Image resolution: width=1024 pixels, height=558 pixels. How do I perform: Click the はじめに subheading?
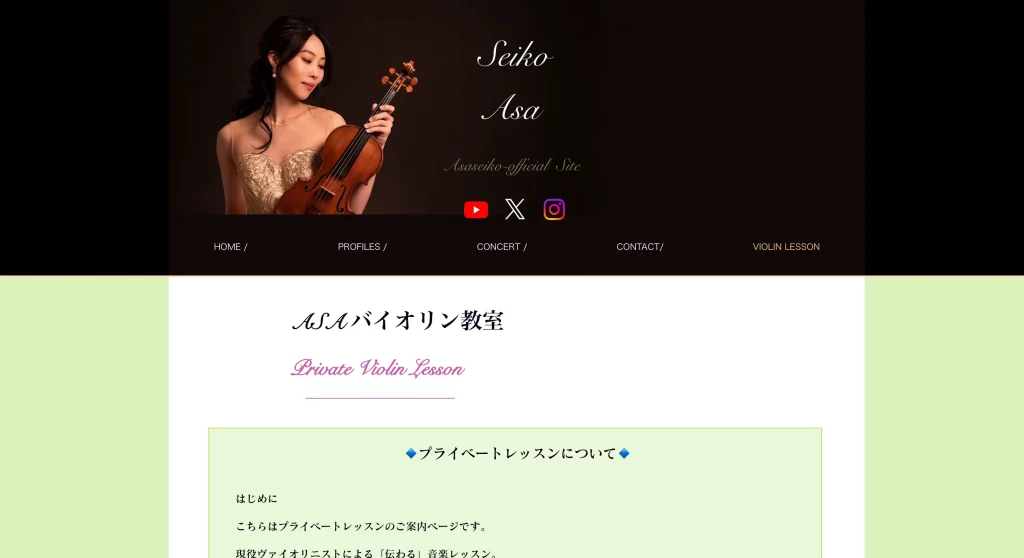tap(257, 499)
